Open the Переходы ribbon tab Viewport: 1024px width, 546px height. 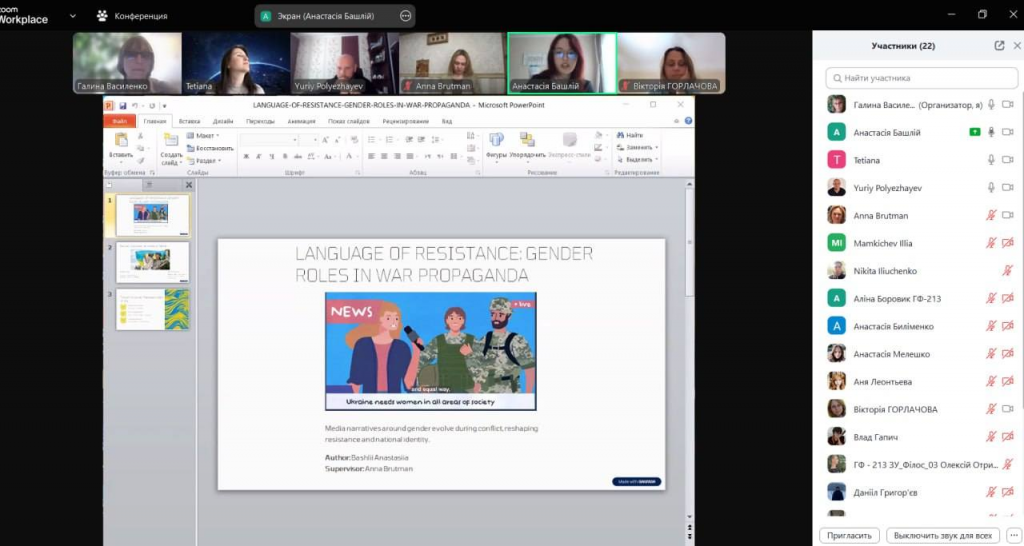(260, 121)
